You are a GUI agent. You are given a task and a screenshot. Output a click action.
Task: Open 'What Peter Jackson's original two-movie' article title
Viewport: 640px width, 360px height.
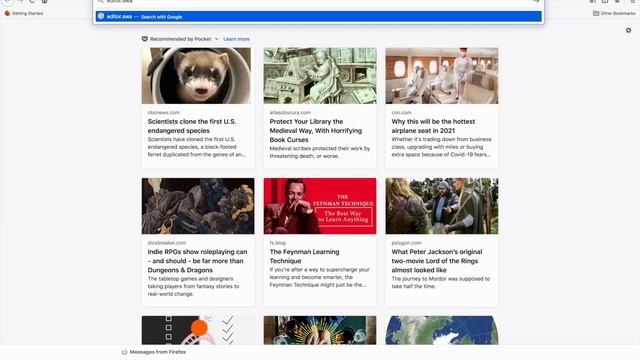point(437,261)
